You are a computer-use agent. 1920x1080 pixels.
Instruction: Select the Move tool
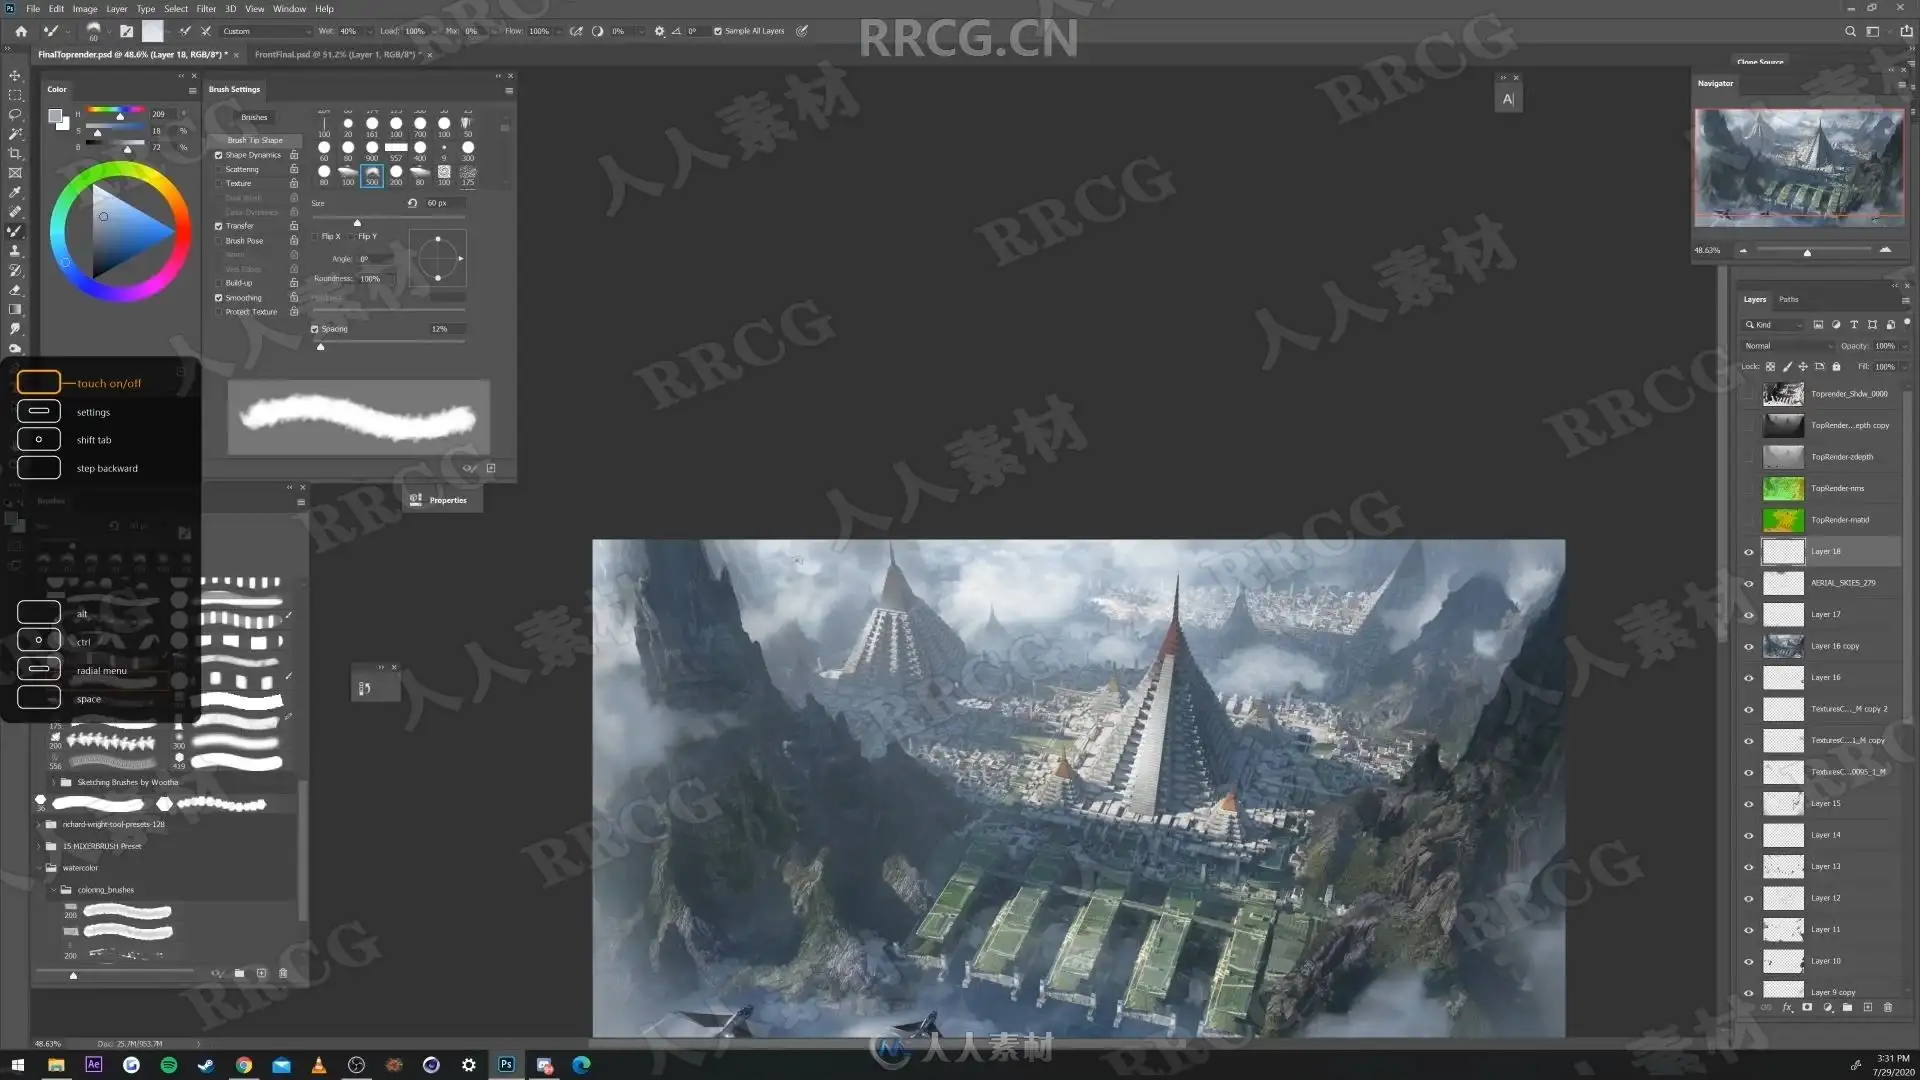coord(15,76)
